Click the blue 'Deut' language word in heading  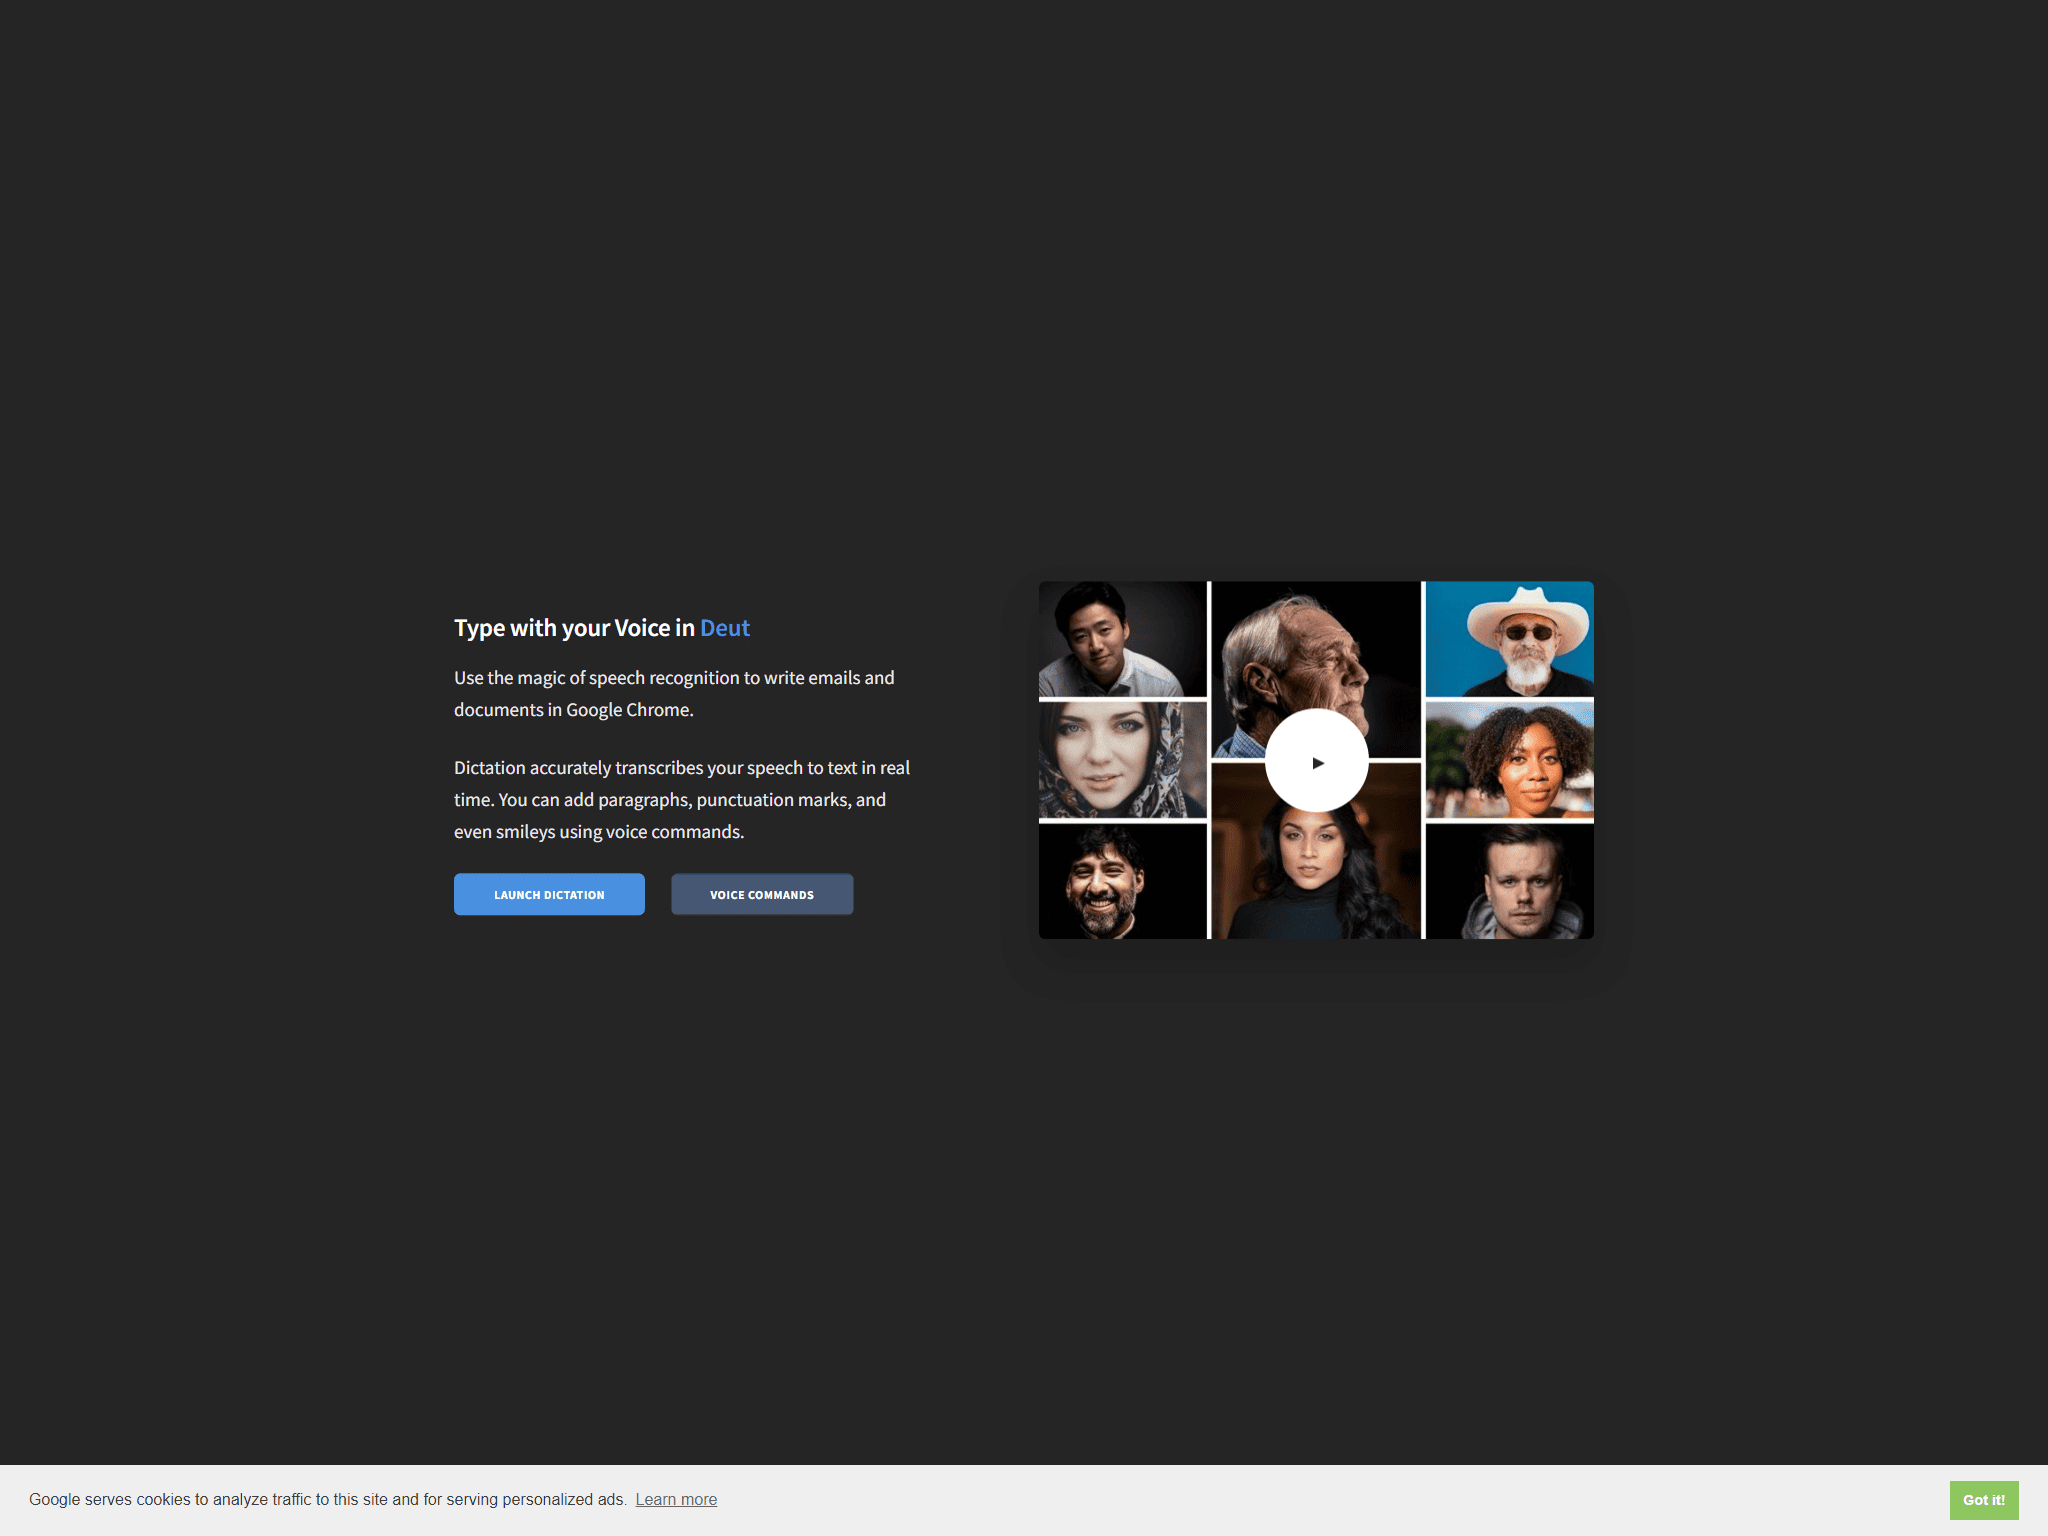[725, 628]
